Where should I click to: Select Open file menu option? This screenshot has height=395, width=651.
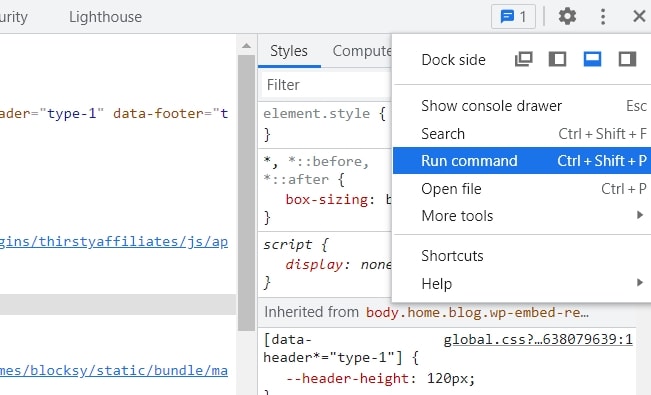pyautogui.click(x=522, y=189)
